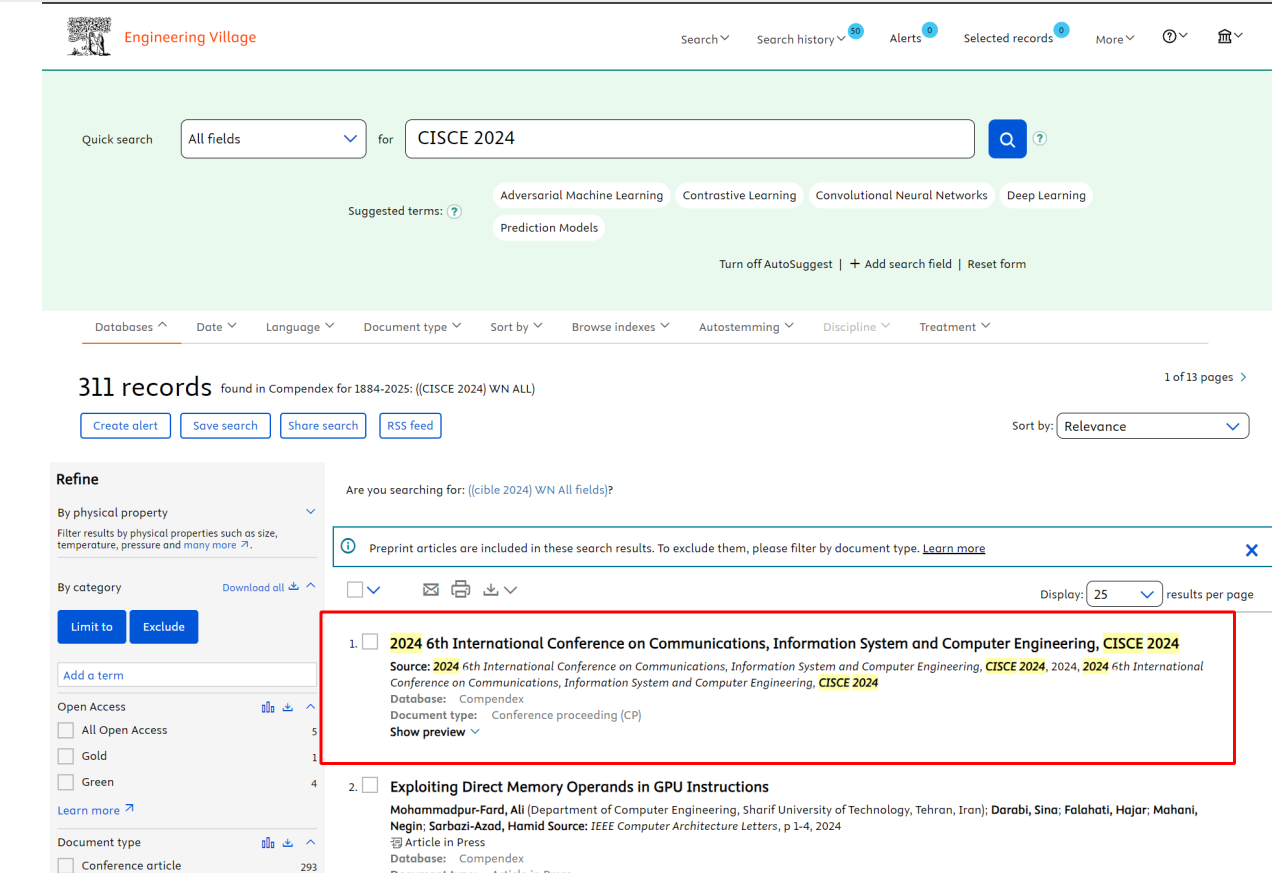Click the download results icon

point(491,590)
